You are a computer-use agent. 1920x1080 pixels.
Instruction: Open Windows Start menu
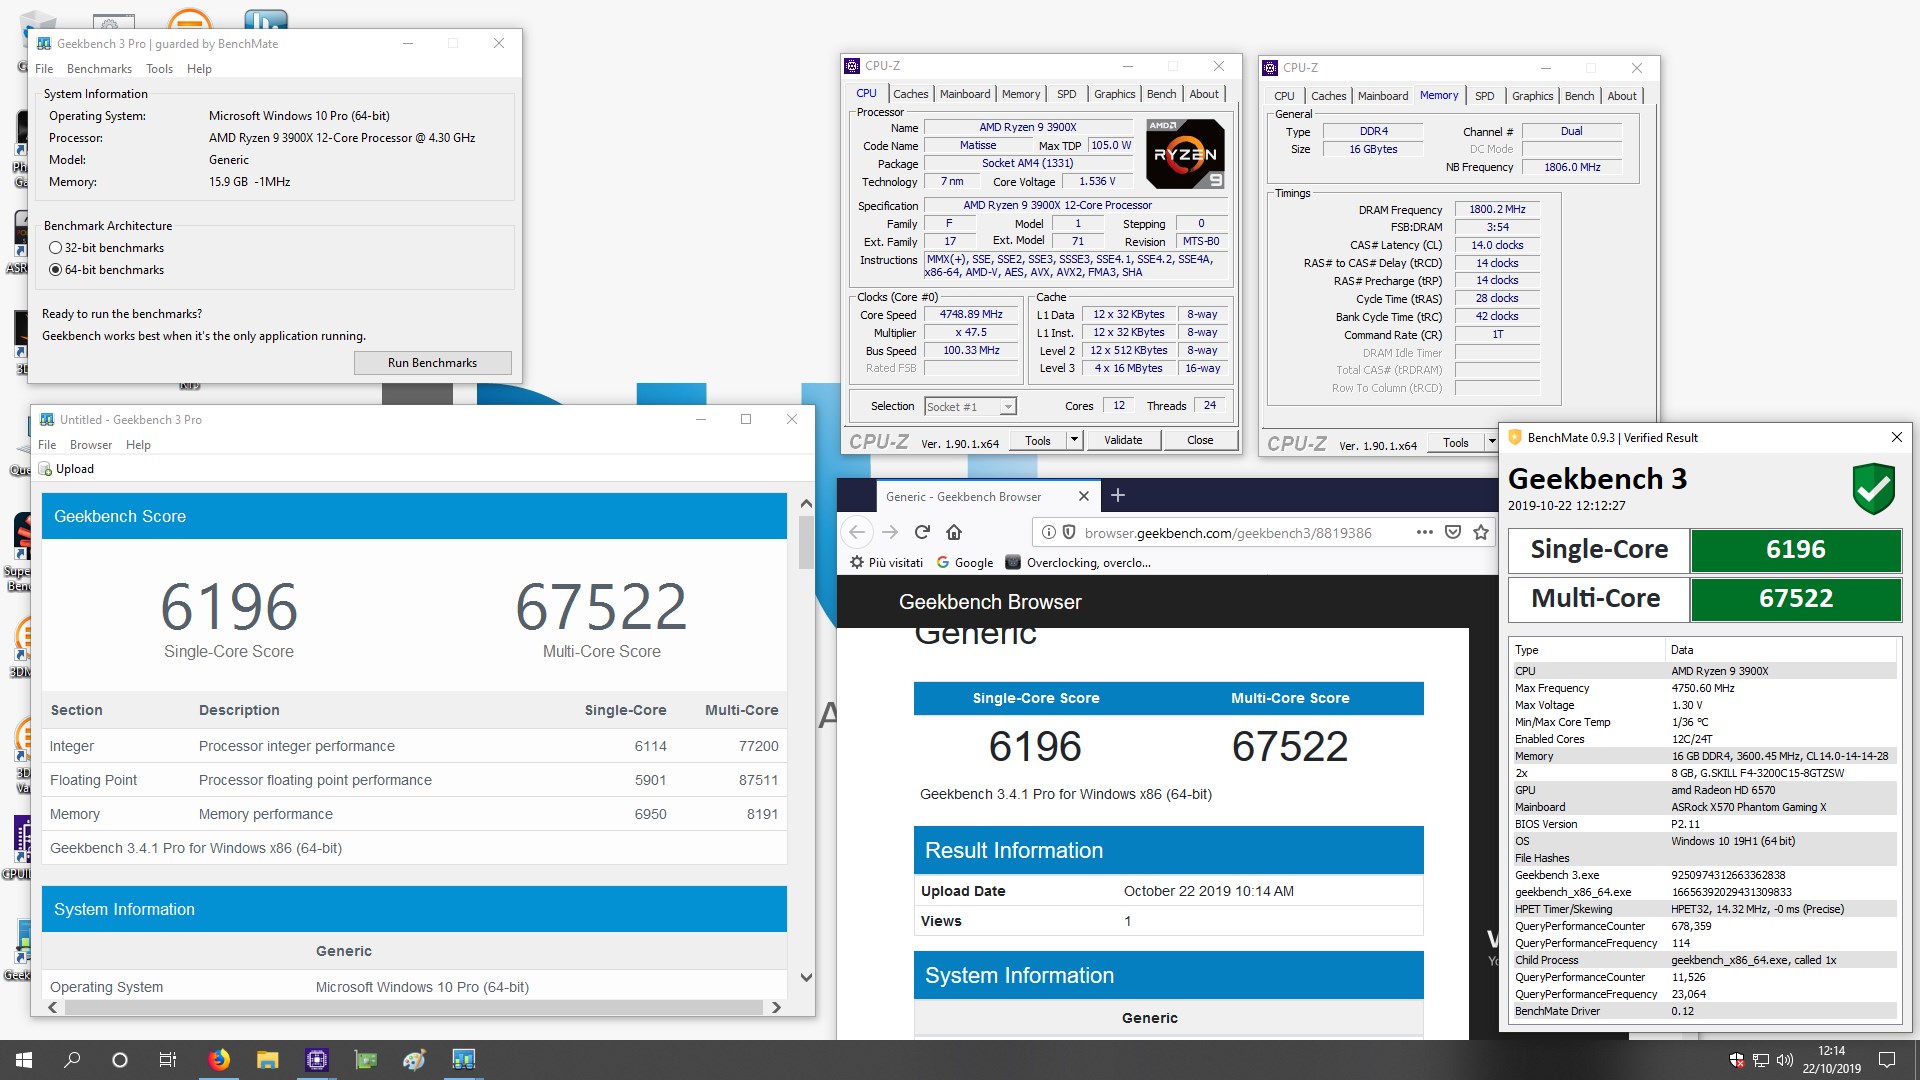24,1060
